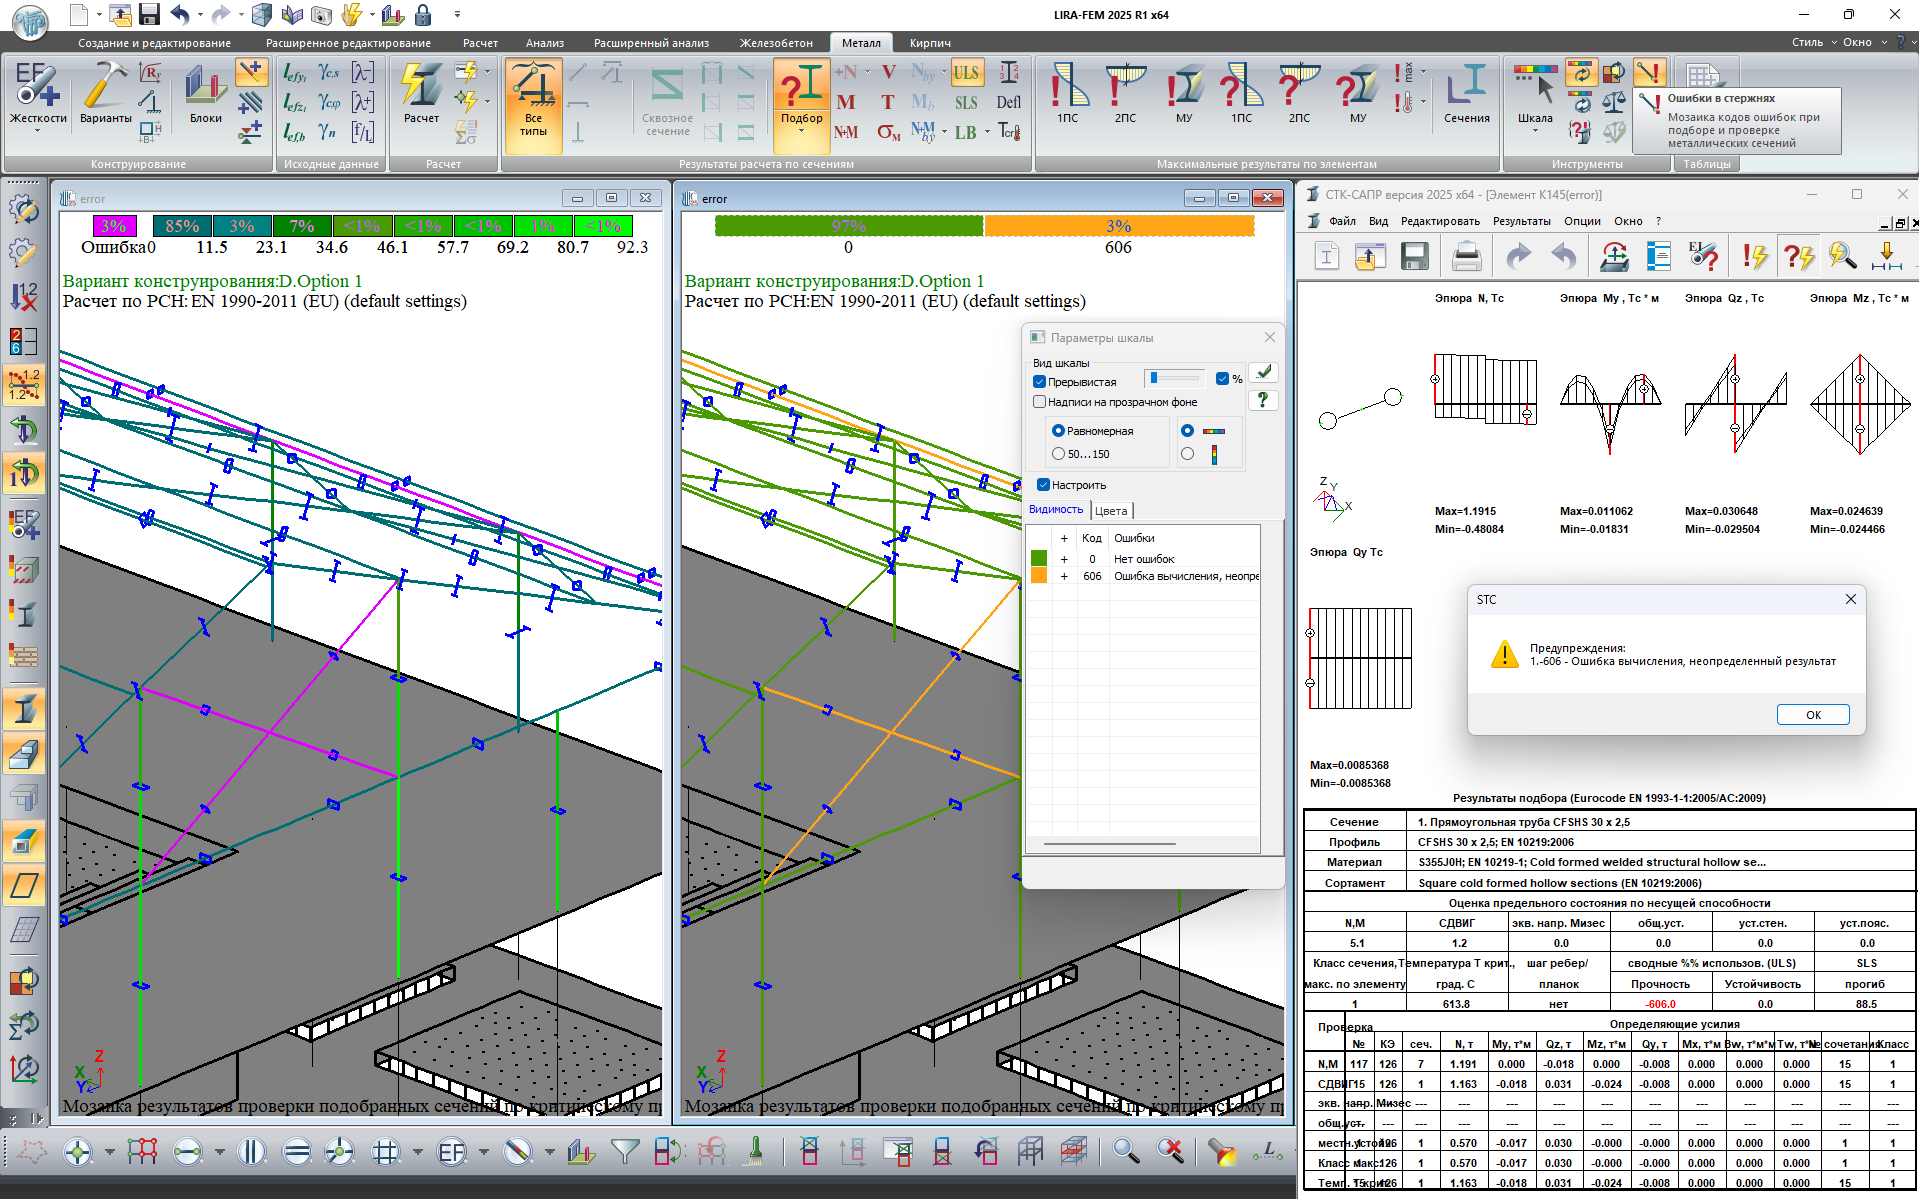
Task: Expand the Подбор dropdown arrow
Action: 801,131
